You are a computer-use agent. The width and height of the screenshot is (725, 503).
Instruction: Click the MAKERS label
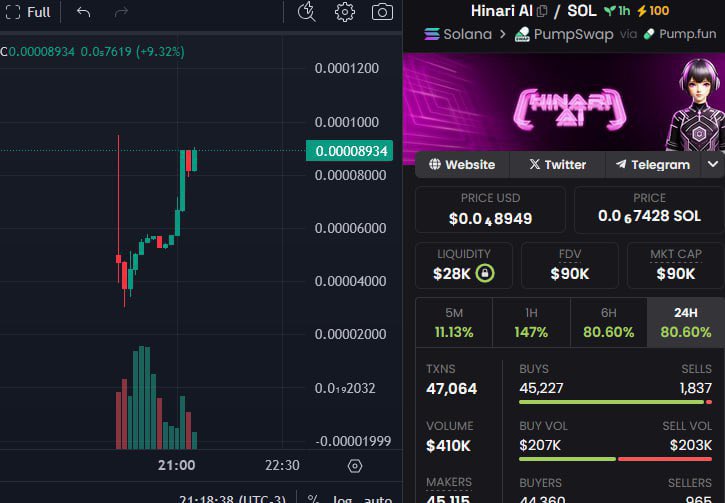449,483
